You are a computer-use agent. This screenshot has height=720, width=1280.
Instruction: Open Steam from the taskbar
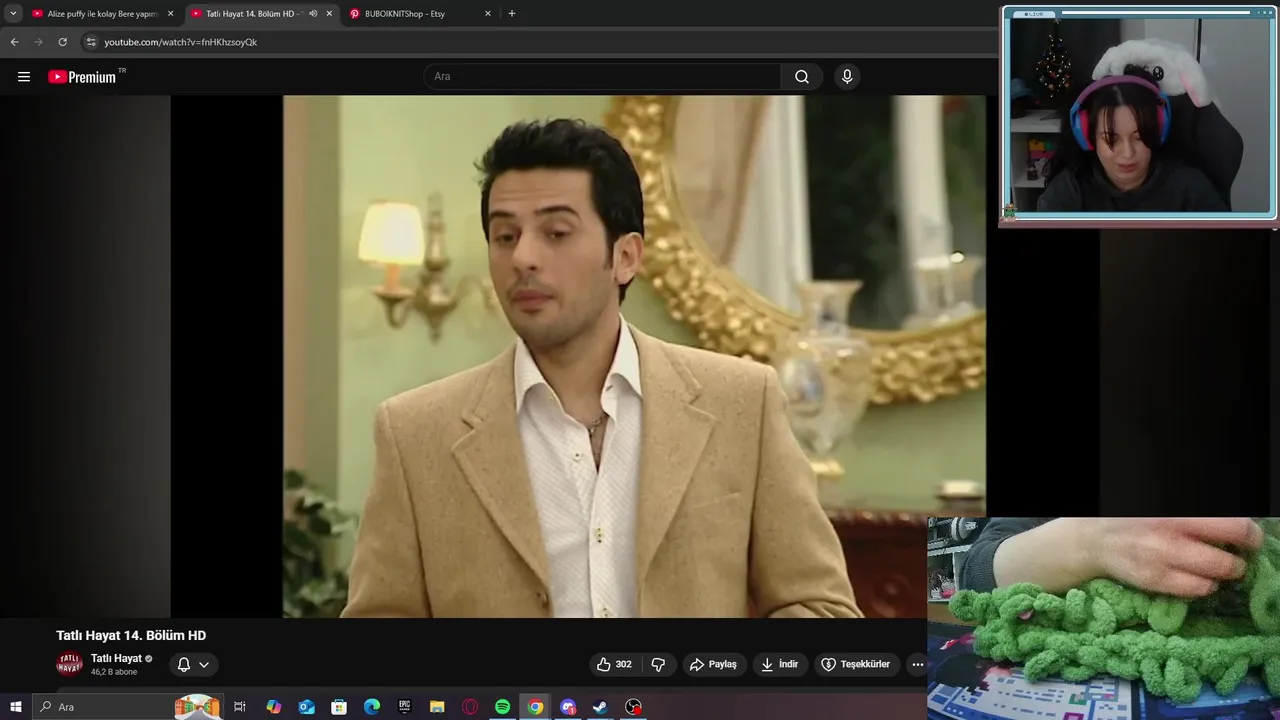point(600,707)
